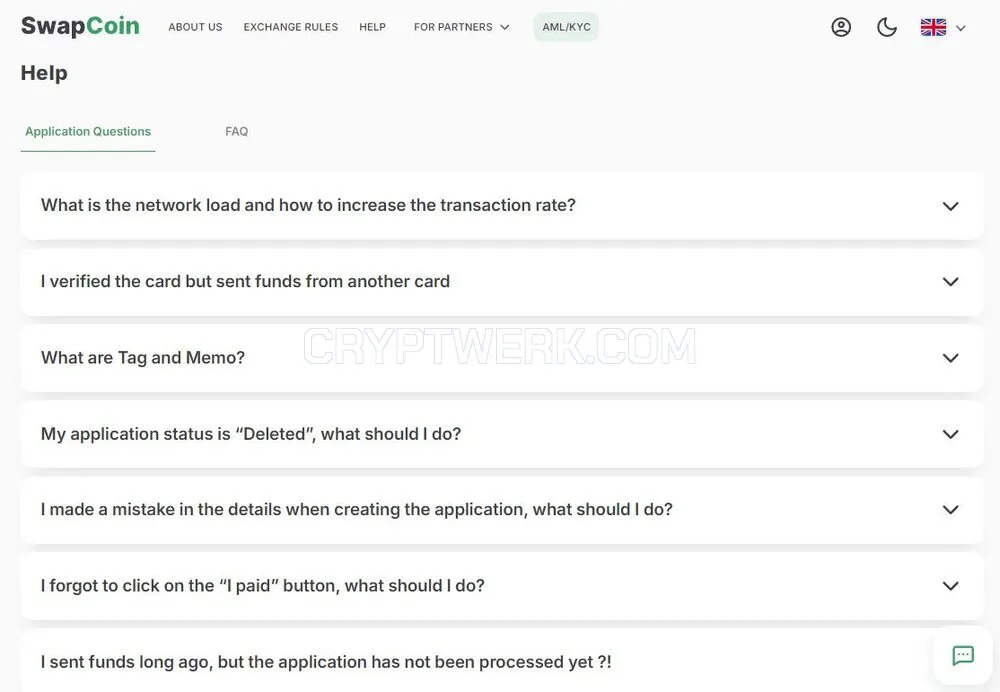Switch to the FAQ tab
This screenshot has width=1000, height=692.
click(x=237, y=131)
